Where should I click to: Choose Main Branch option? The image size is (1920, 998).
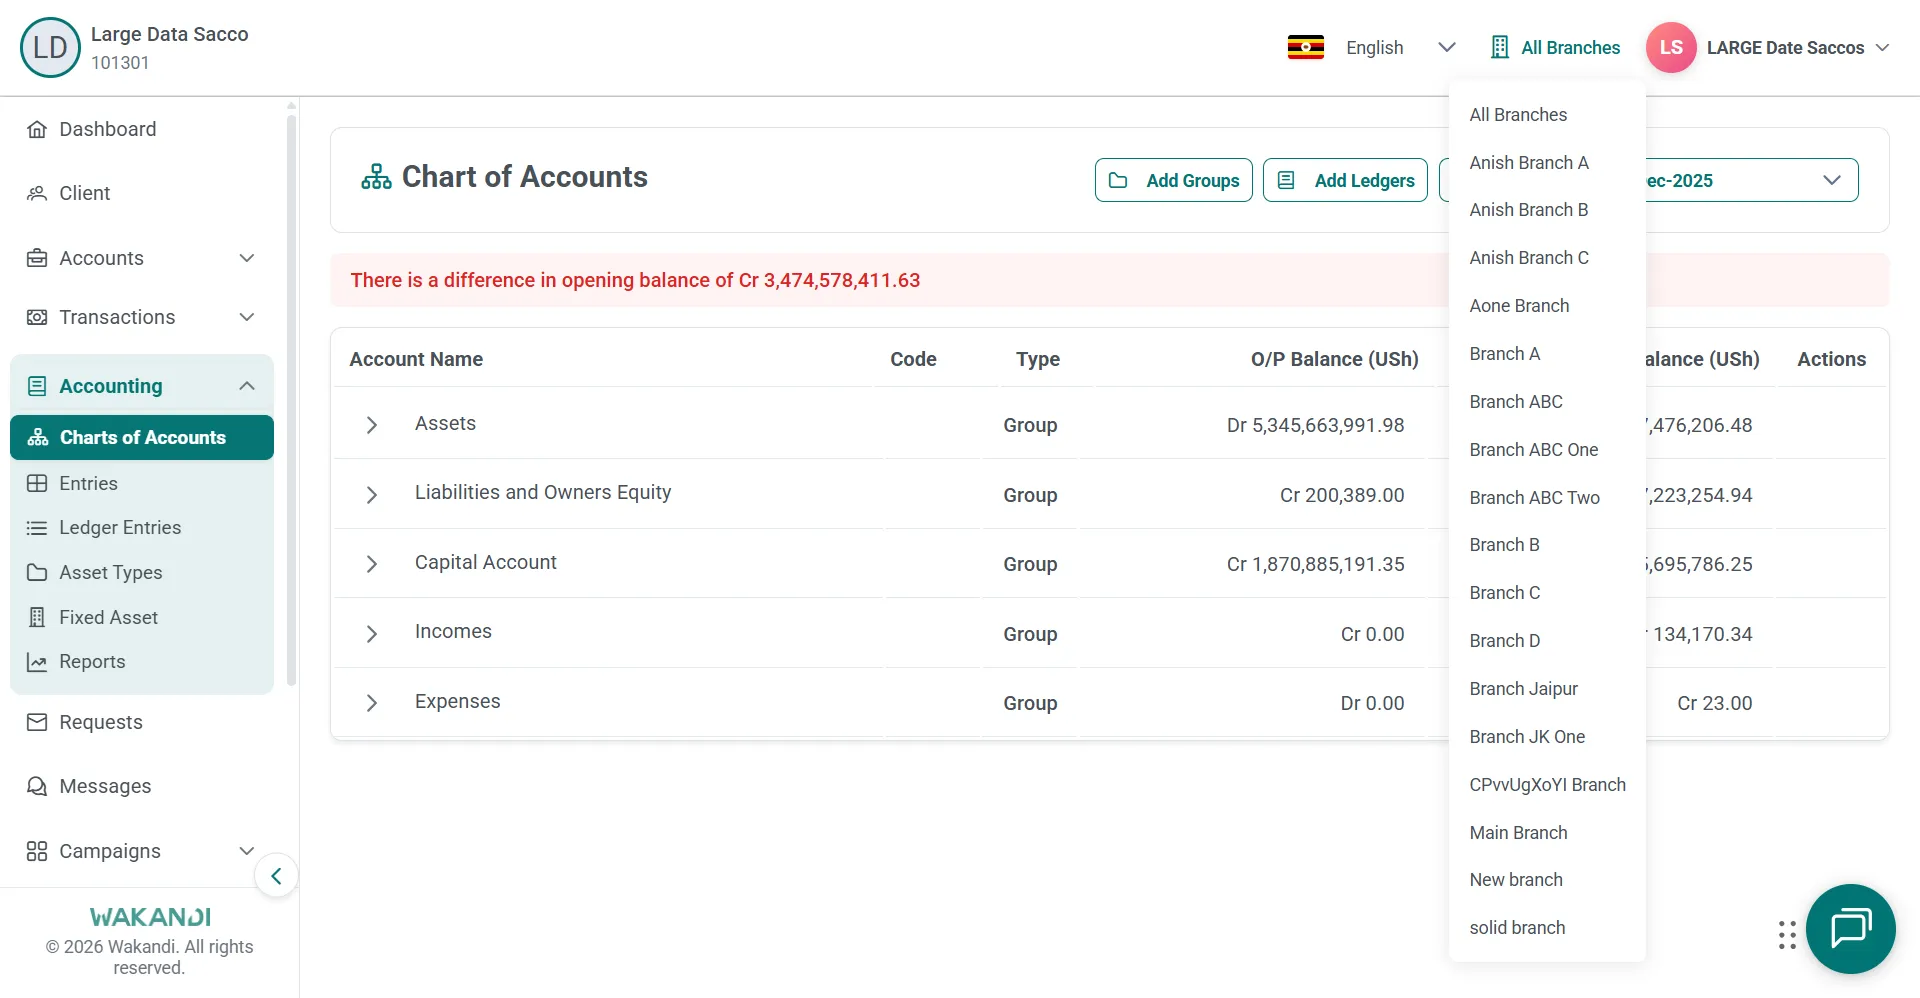click(1547, 833)
